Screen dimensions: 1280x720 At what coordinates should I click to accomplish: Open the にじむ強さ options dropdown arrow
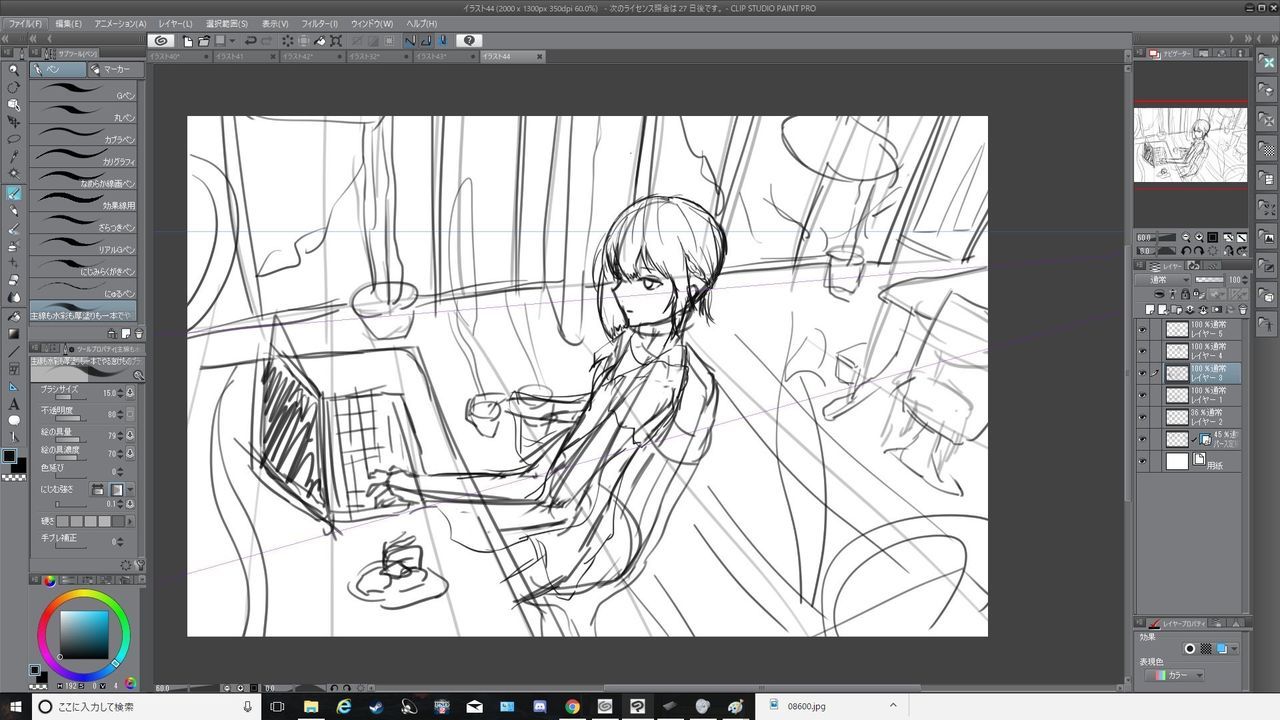(130, 489)
